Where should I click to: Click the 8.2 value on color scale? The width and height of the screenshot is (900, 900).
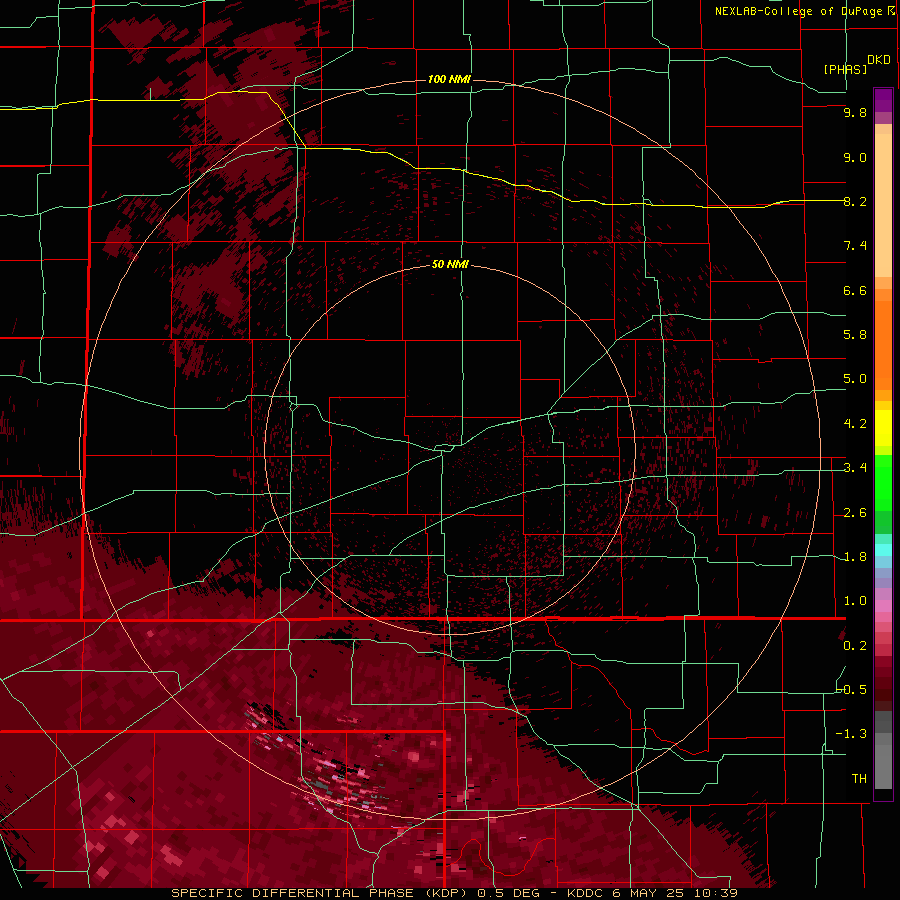[855, 201]
